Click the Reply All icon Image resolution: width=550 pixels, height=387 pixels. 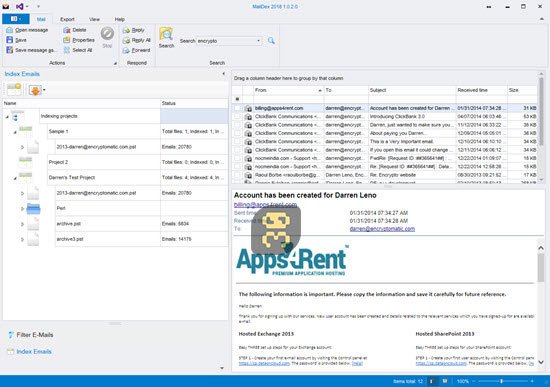[x=126, y=40]
